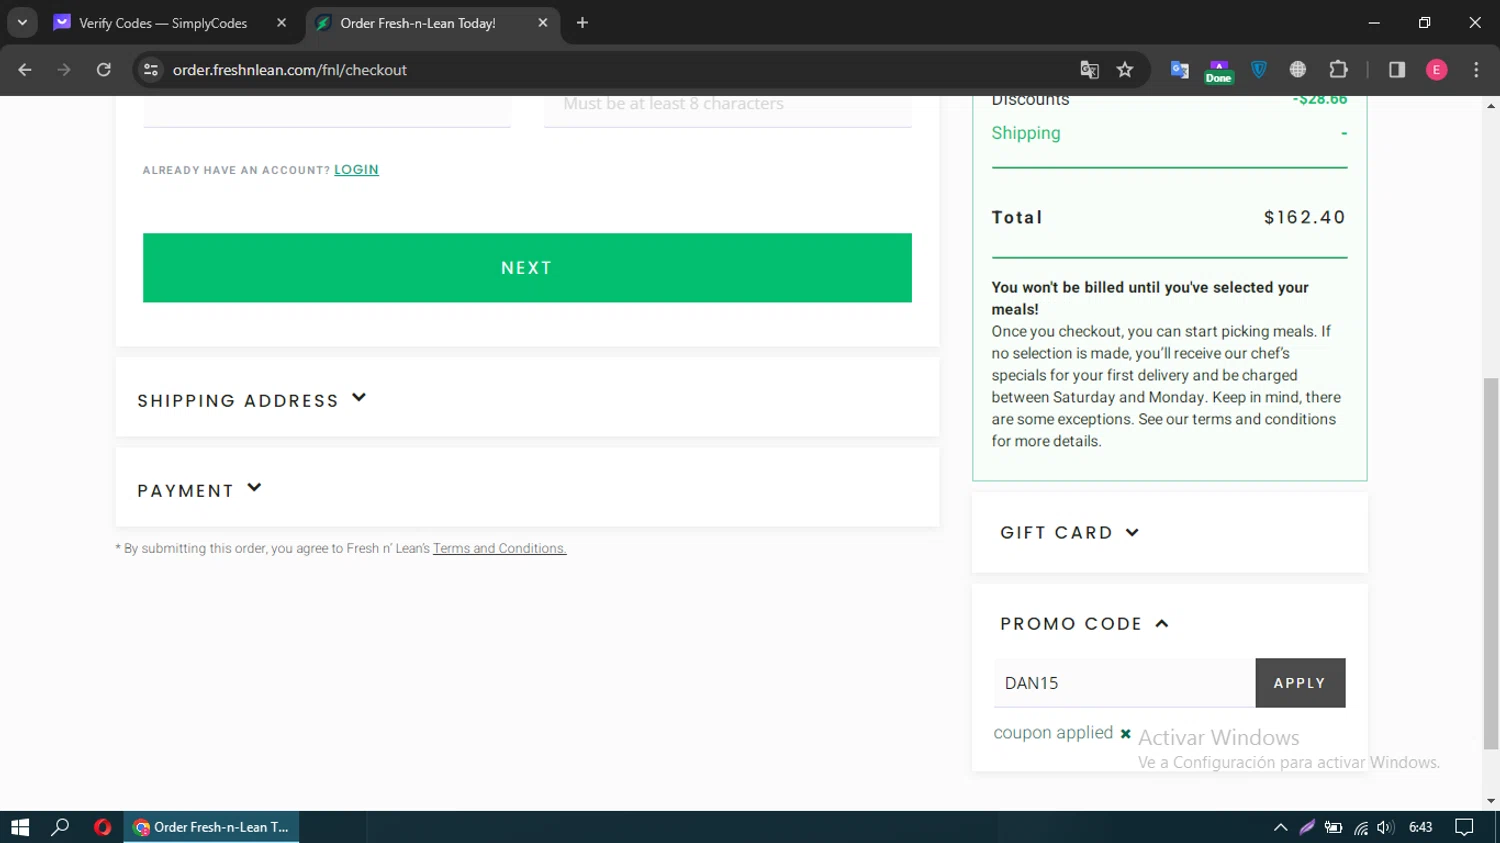Launch Opera from the taskbar

click(102, 827)
